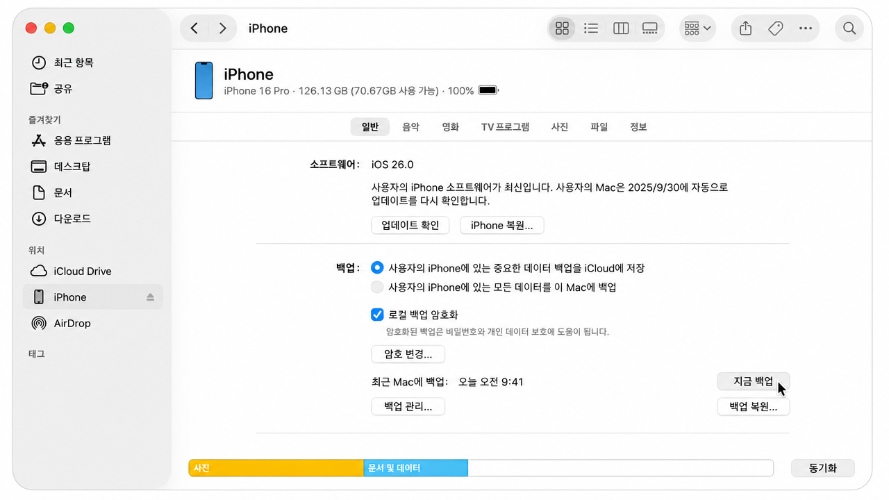Viewport: 889px width, 500px height.
Task: Select the 정보 tab
Action: tap(638, 127)
